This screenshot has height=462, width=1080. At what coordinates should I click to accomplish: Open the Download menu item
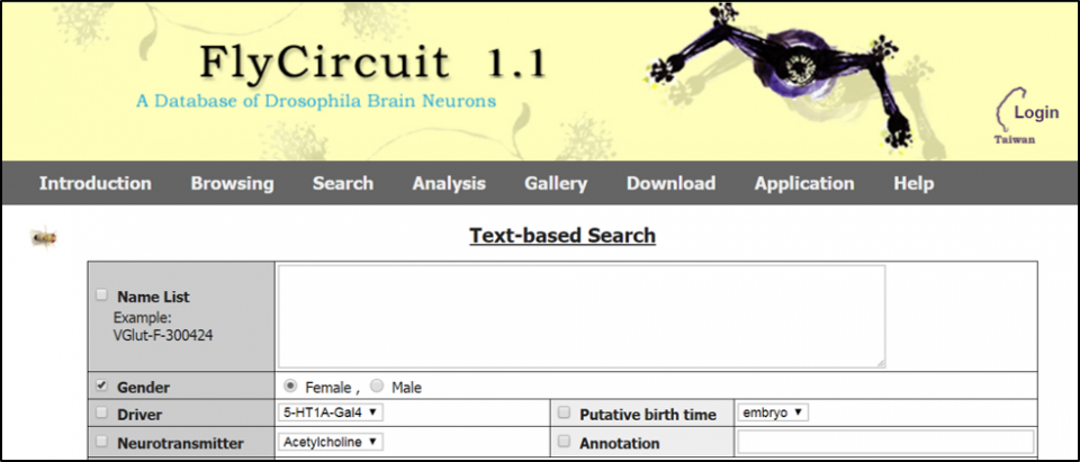[x=670, y=184]
